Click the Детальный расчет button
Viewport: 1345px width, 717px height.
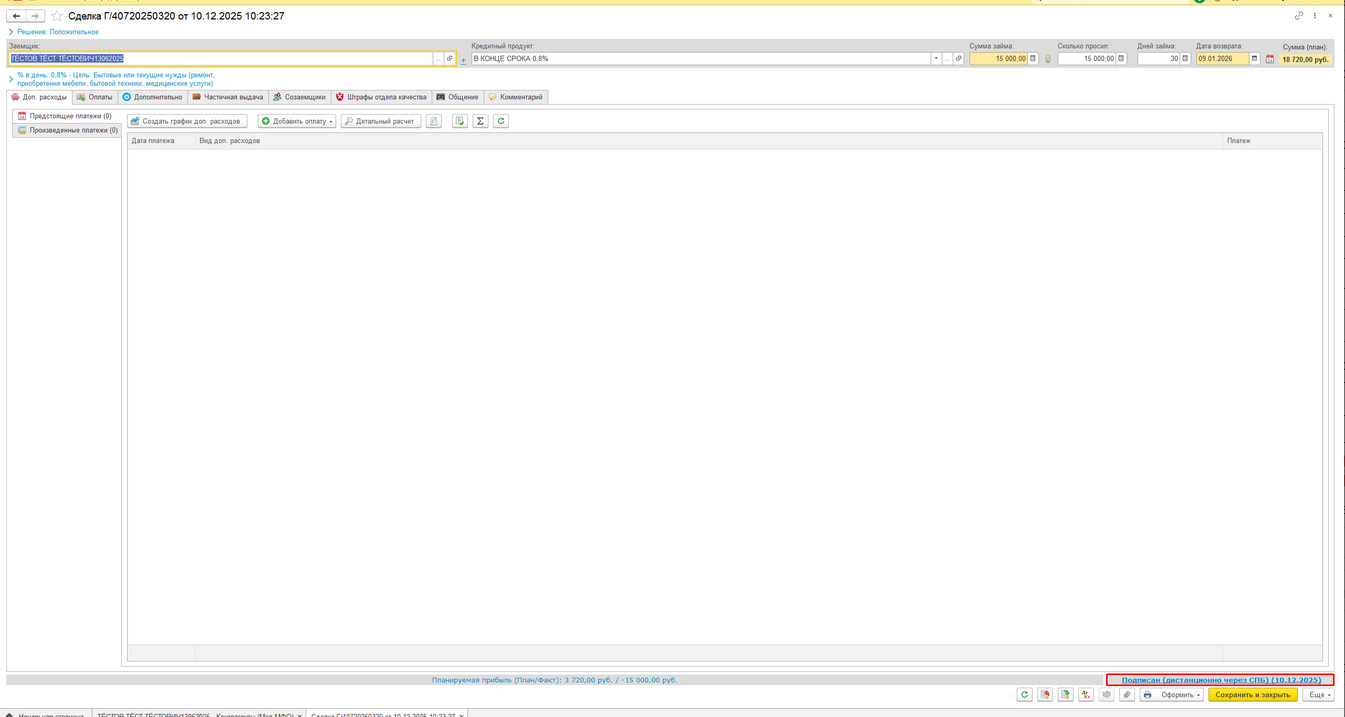[381, 121]
